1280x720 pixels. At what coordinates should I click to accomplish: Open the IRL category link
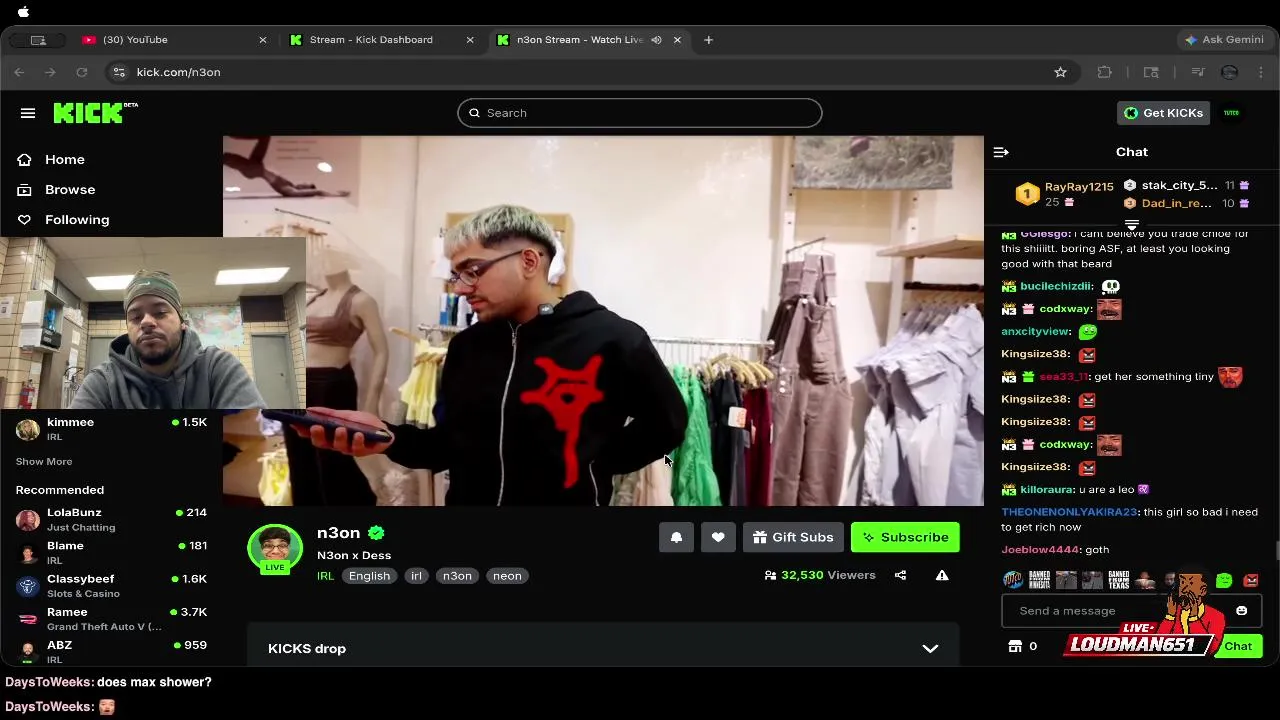point(325,576)
